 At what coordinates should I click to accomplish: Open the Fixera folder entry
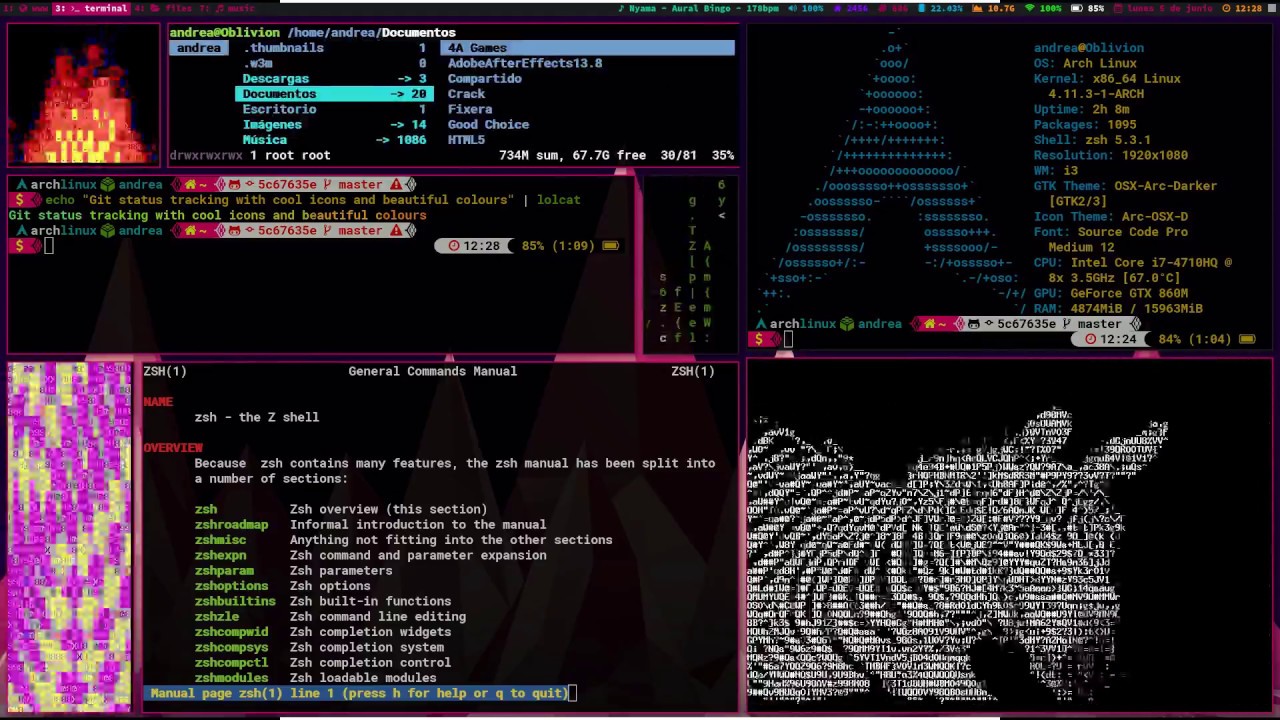pos(470,109)
